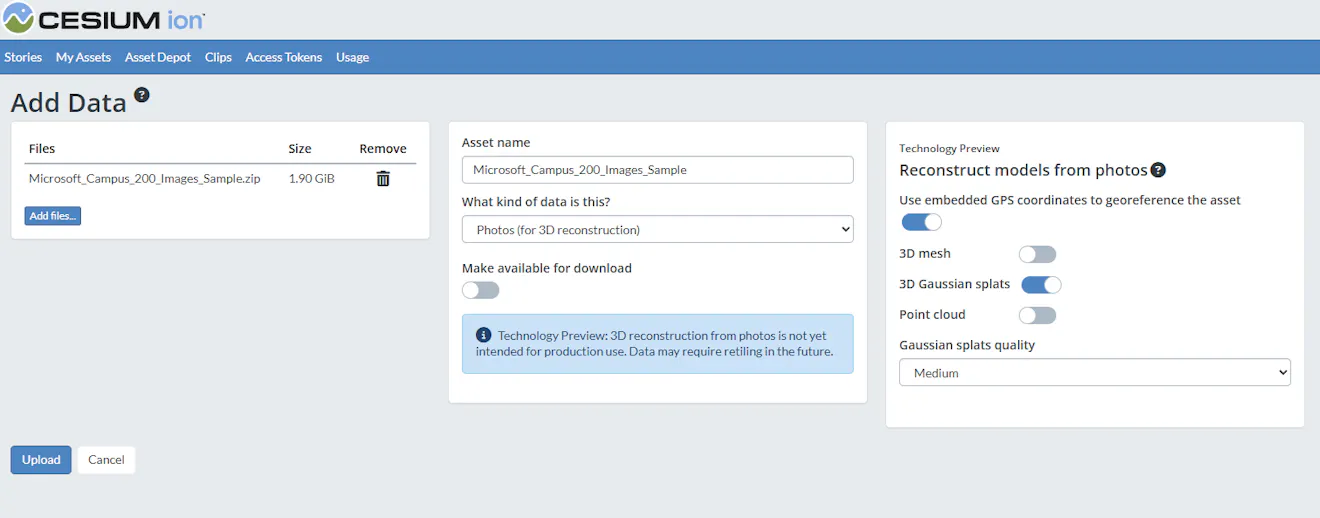Screen dimensions: 1320x518
Task: Click the Asset name text field
Action: pos(657,170)
